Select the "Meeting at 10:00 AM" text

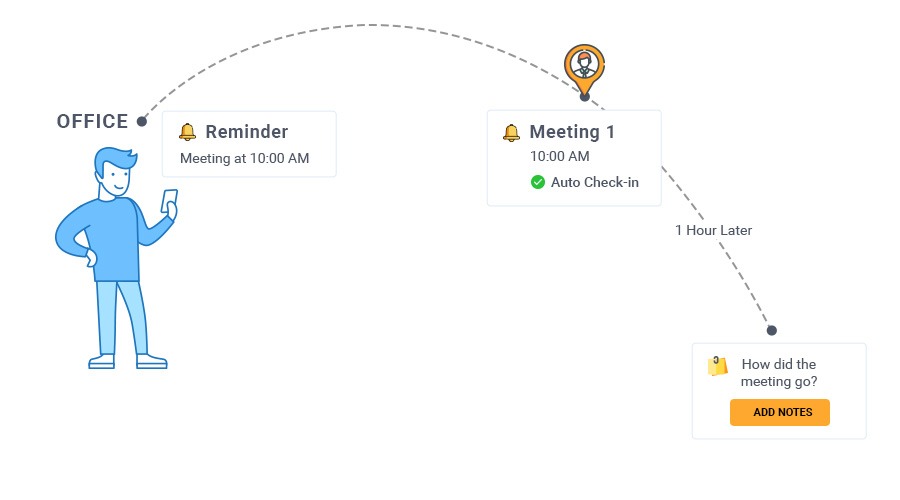(x=245, y=158)
